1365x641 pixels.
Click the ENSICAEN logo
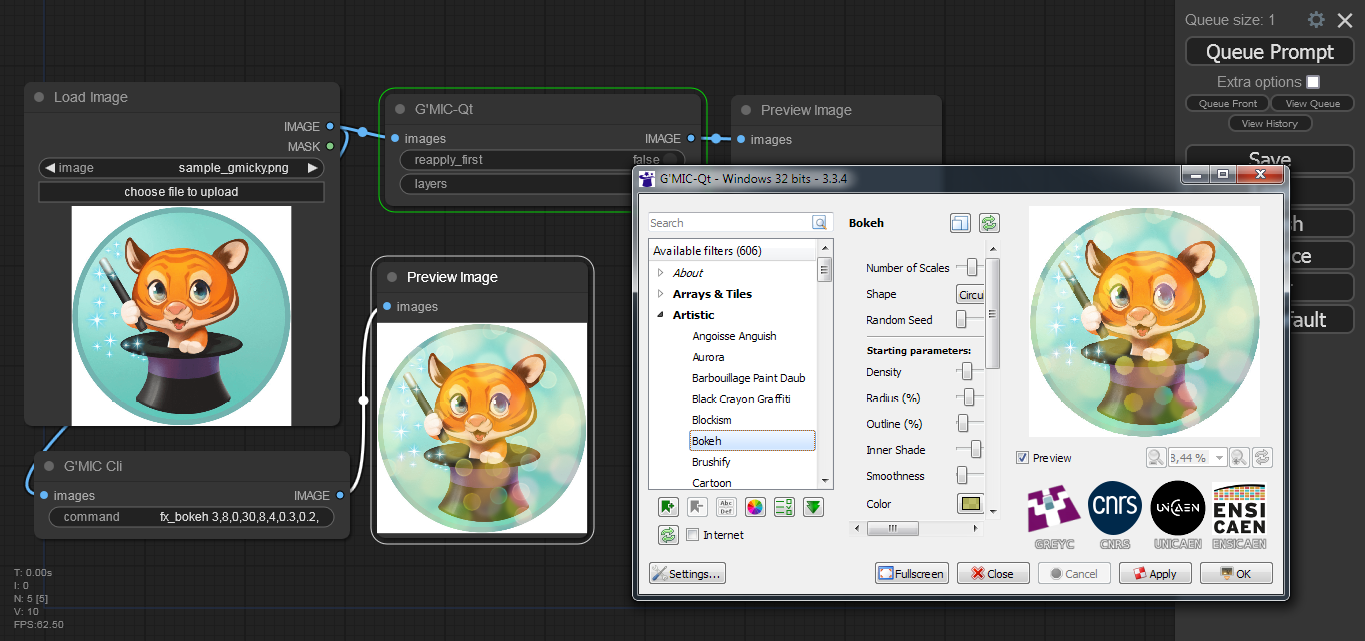click(x=1239, y=515)
